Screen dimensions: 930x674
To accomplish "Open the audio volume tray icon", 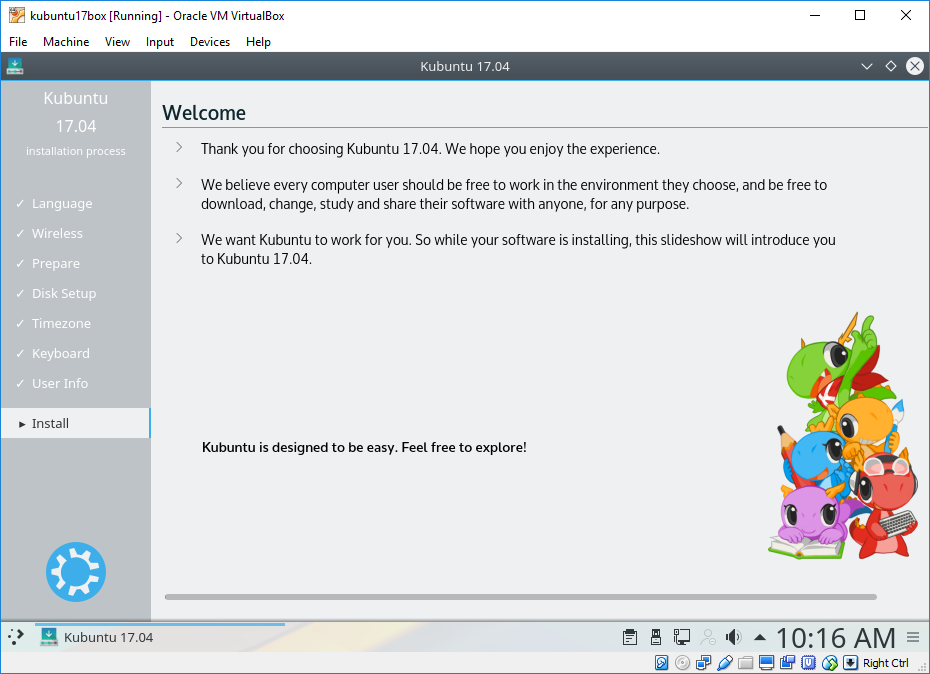I will tap(734, 637).
